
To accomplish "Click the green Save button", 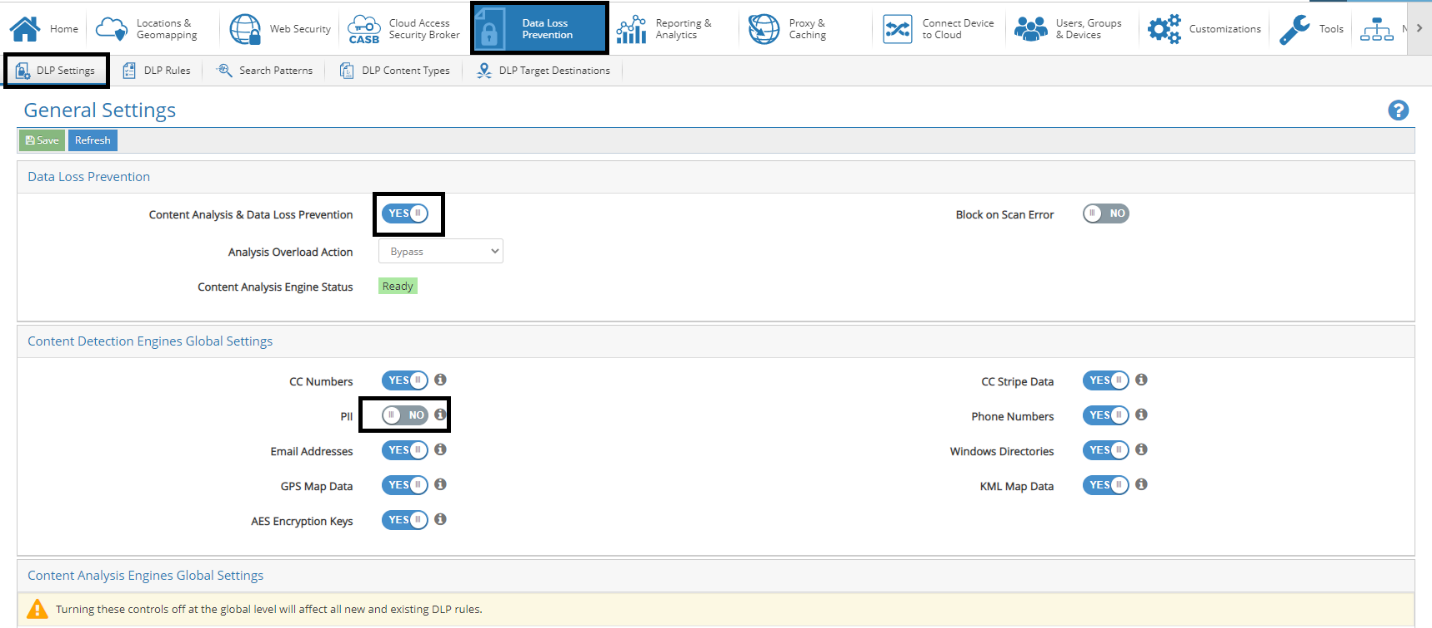I will coord(42,140).
